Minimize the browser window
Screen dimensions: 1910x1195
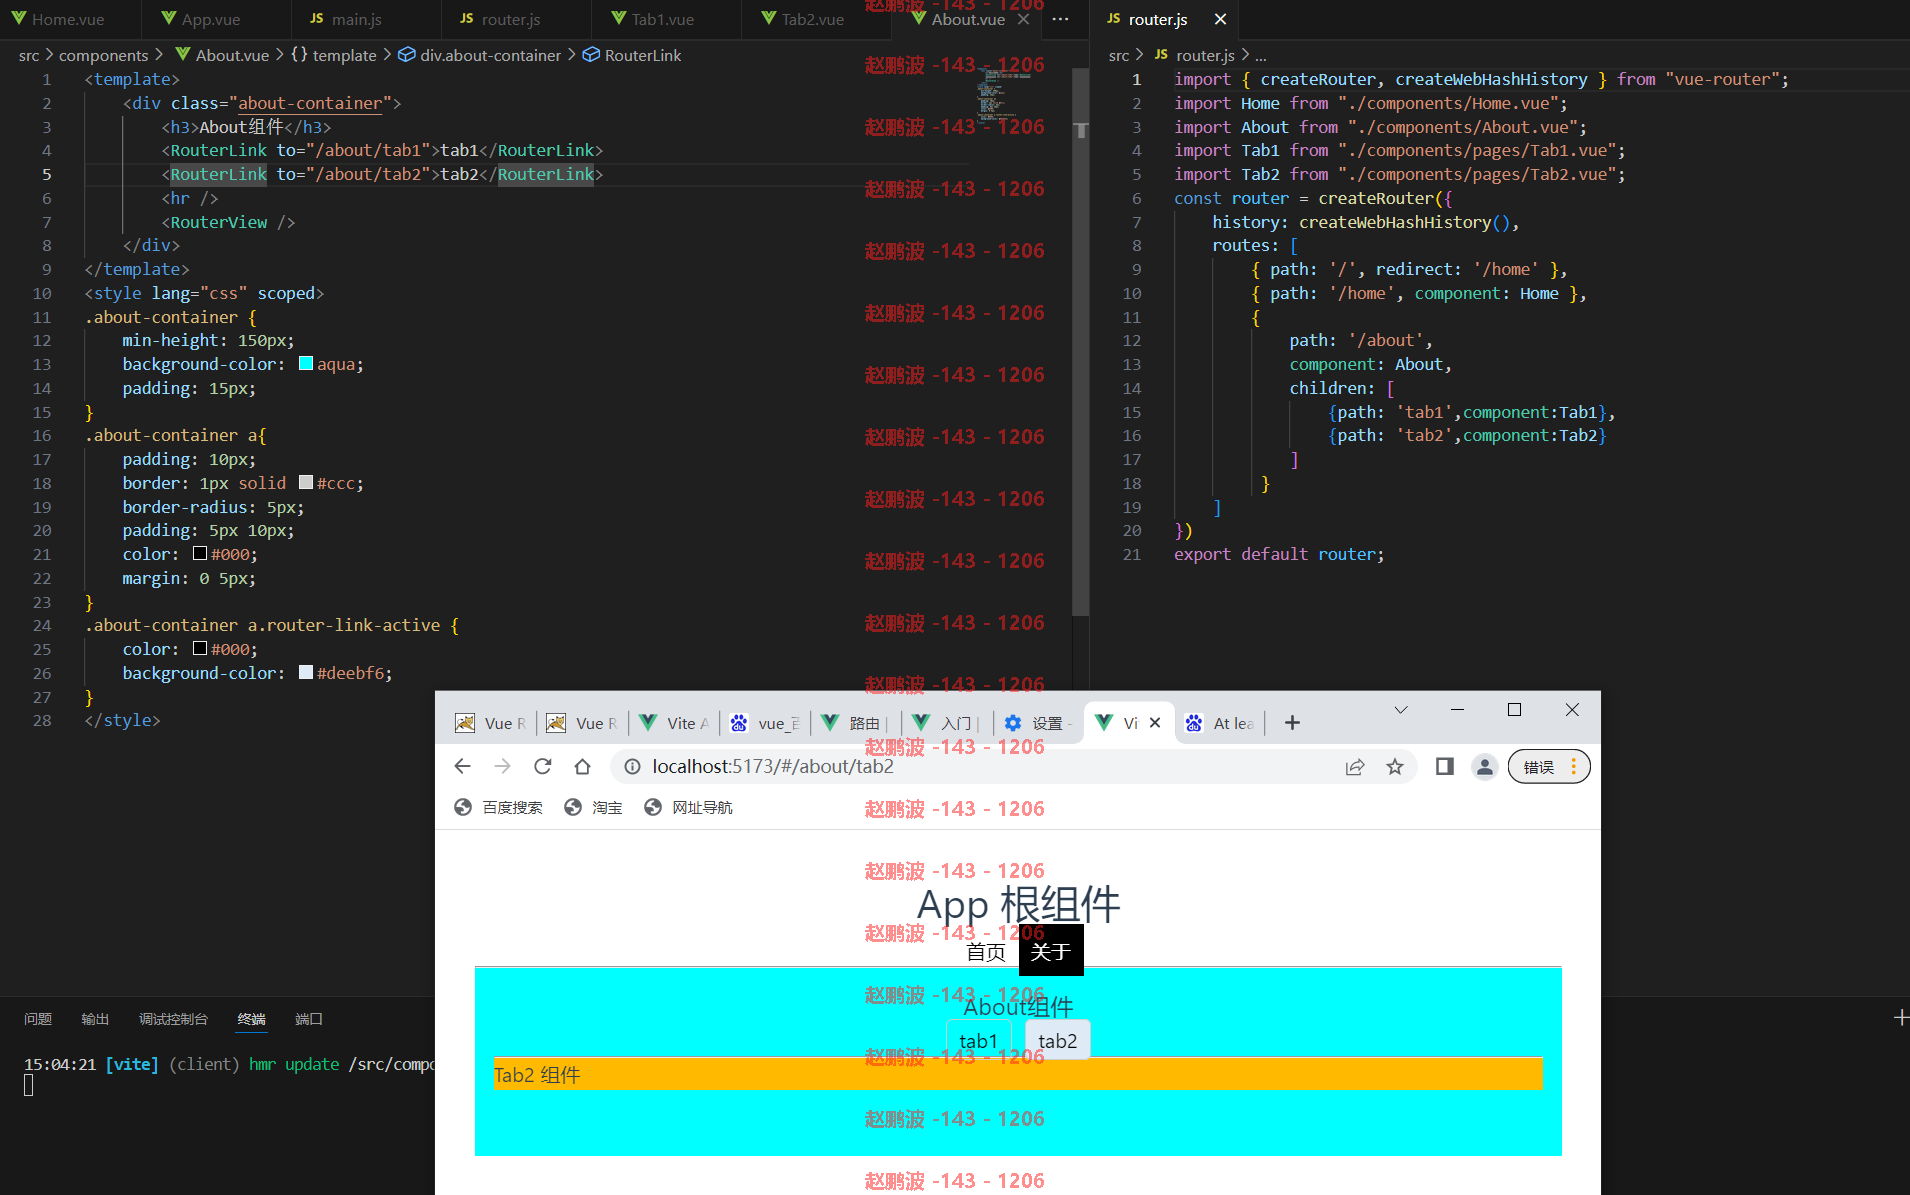[1457, 710]
